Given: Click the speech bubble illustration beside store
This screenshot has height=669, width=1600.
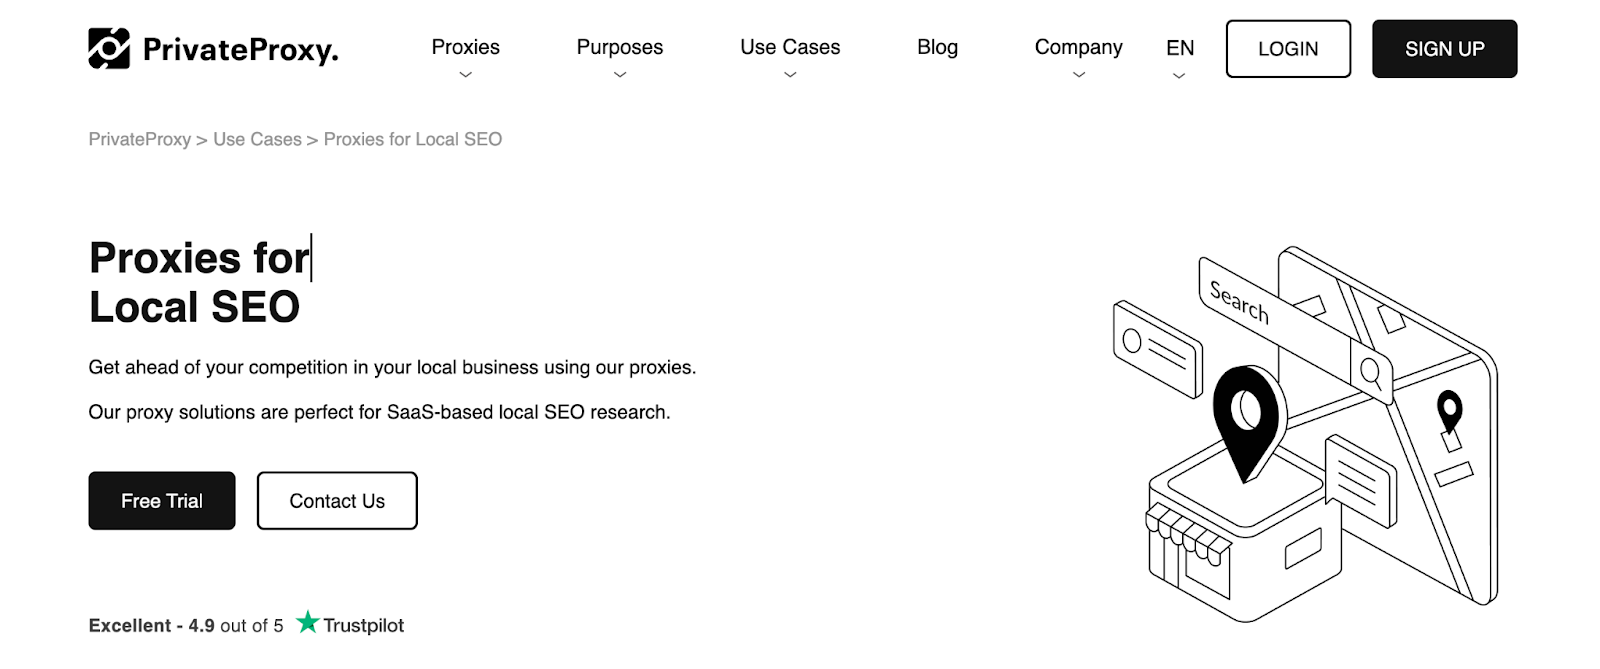Looking at the screenshot, I should 1360,481.
